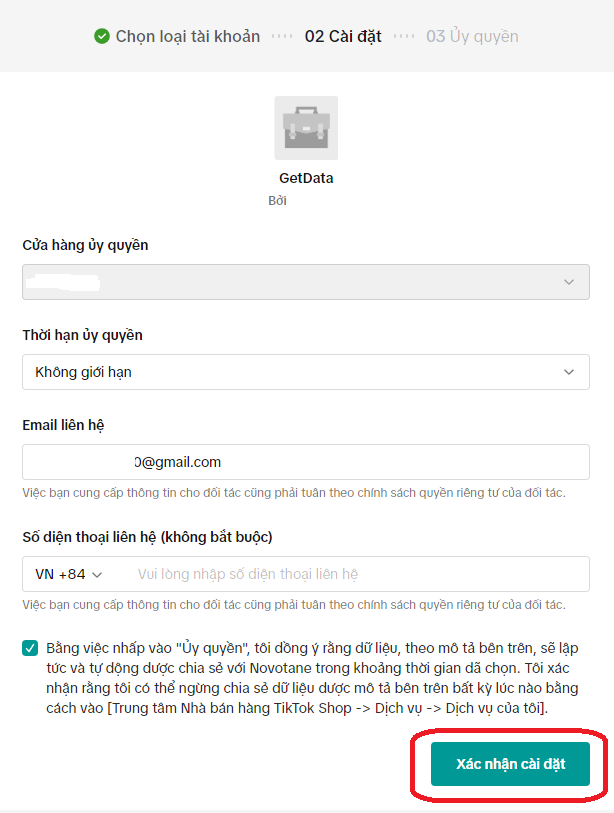Click the Thời hạn ủy quyền label
The width and height of the screenshot is (614, 813).
click(x=82, y=335)
